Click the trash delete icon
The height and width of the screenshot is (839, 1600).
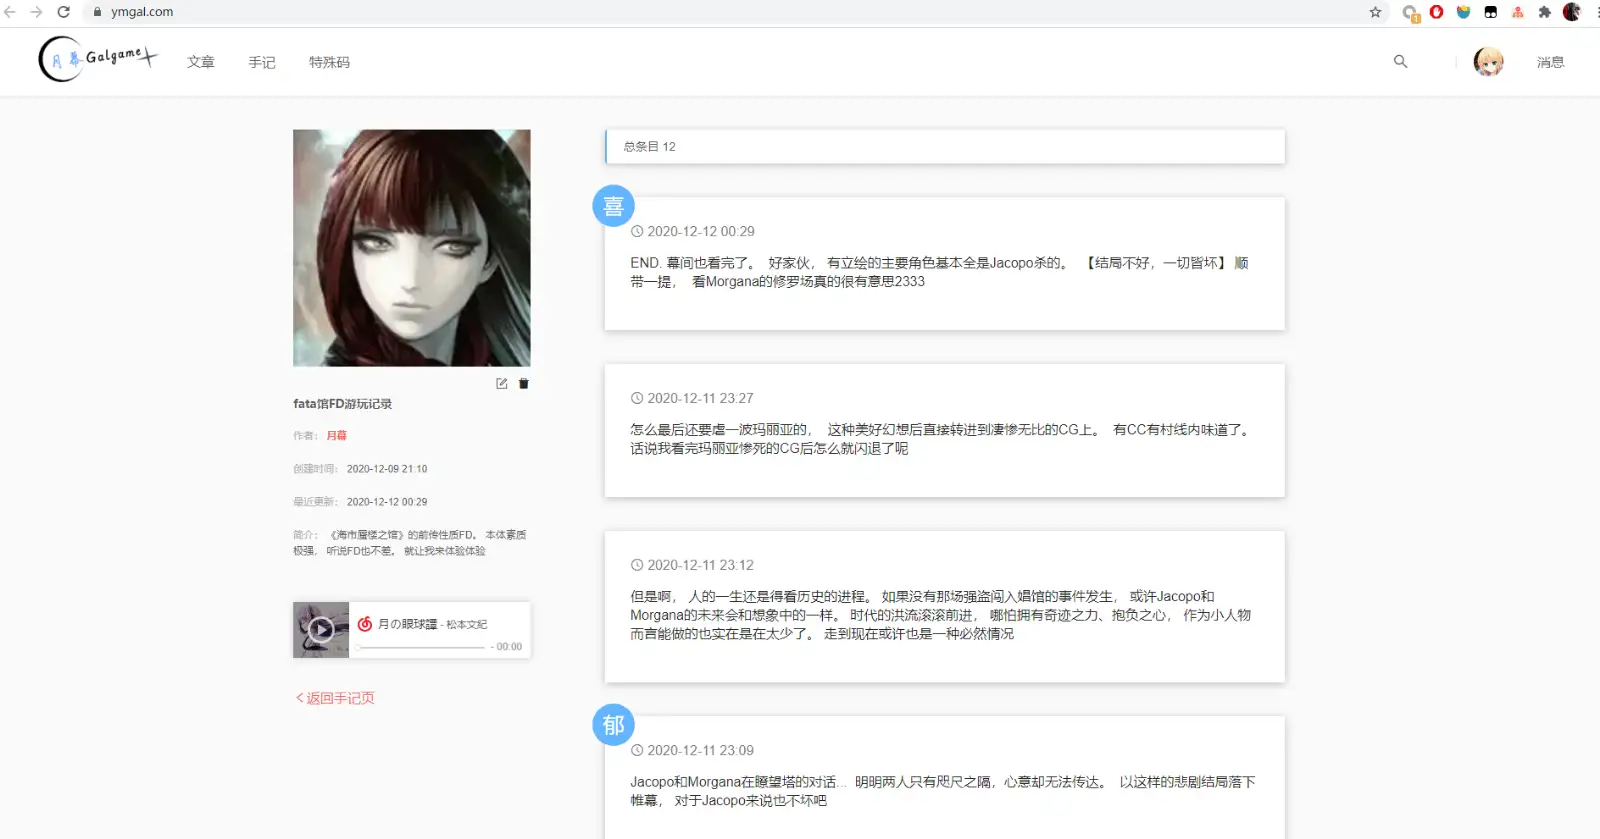(524, 384)
